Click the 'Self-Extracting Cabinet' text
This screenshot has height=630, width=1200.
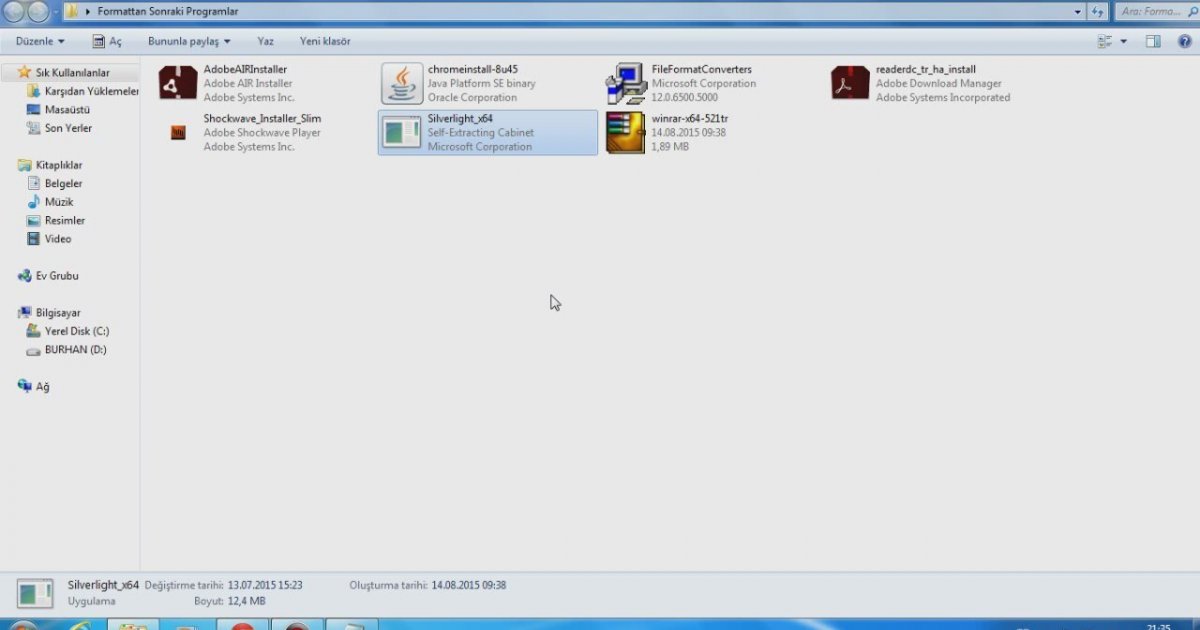coord(481,133)
